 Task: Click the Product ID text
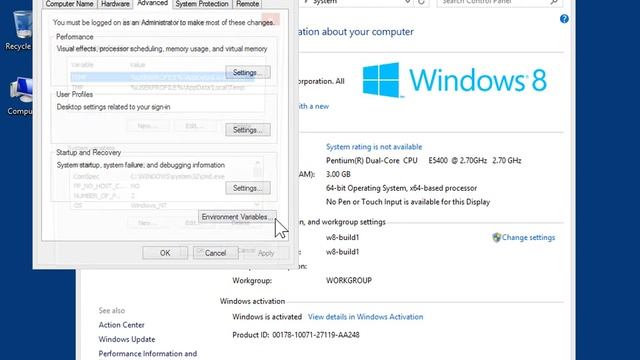(x=296, y=335)
